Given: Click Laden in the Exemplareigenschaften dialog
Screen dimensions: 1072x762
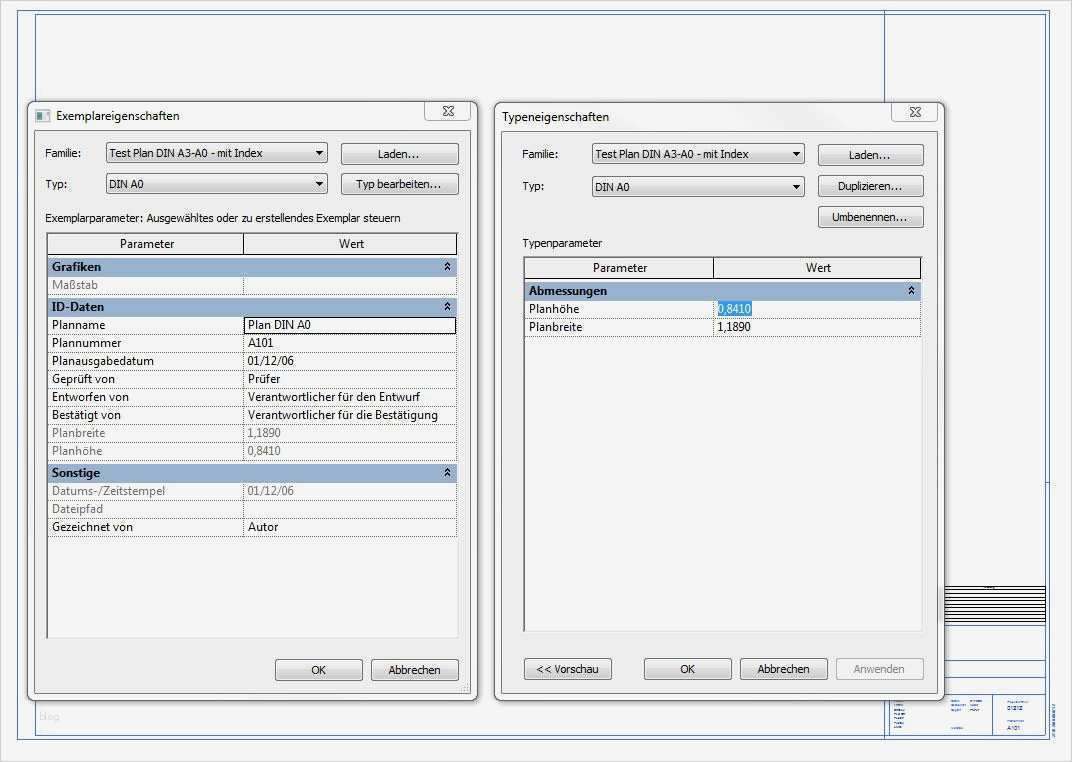Looking at the screenshot, I should click(x=398, y=153).
